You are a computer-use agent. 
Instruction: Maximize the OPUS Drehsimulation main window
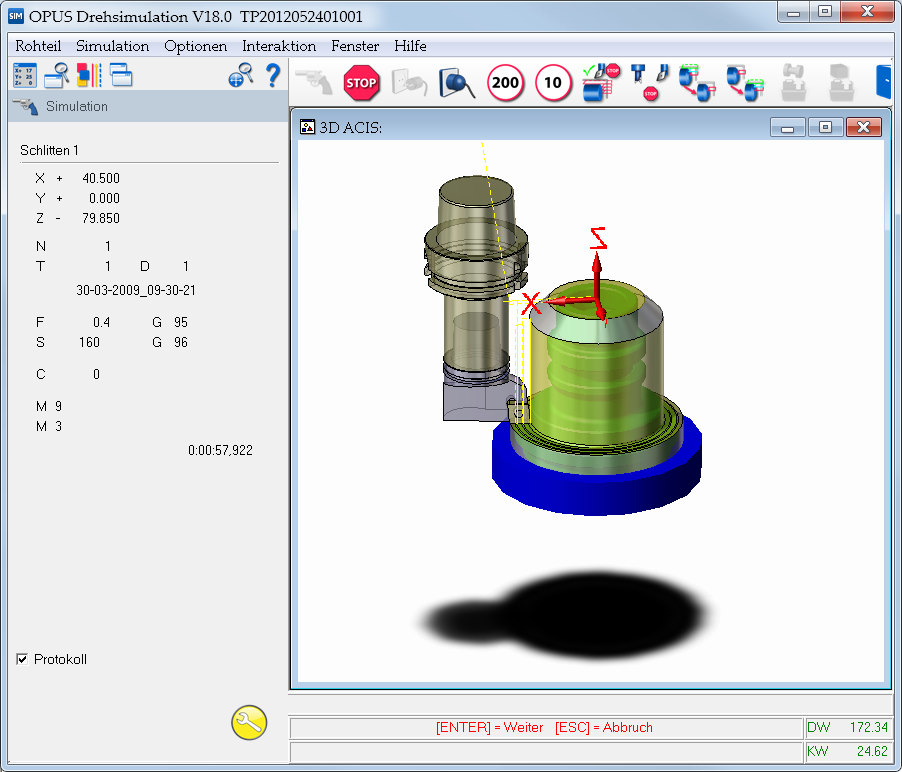point(825,13)
